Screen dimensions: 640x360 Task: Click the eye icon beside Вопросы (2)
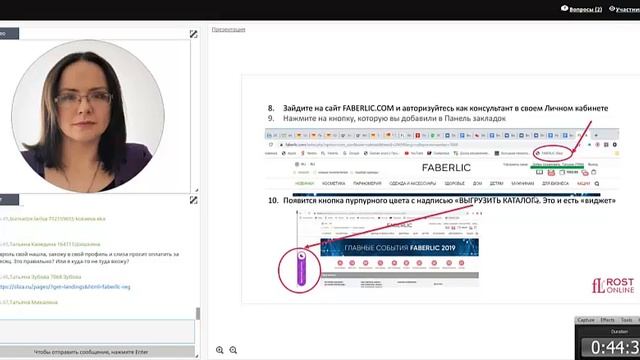point(564,8)
